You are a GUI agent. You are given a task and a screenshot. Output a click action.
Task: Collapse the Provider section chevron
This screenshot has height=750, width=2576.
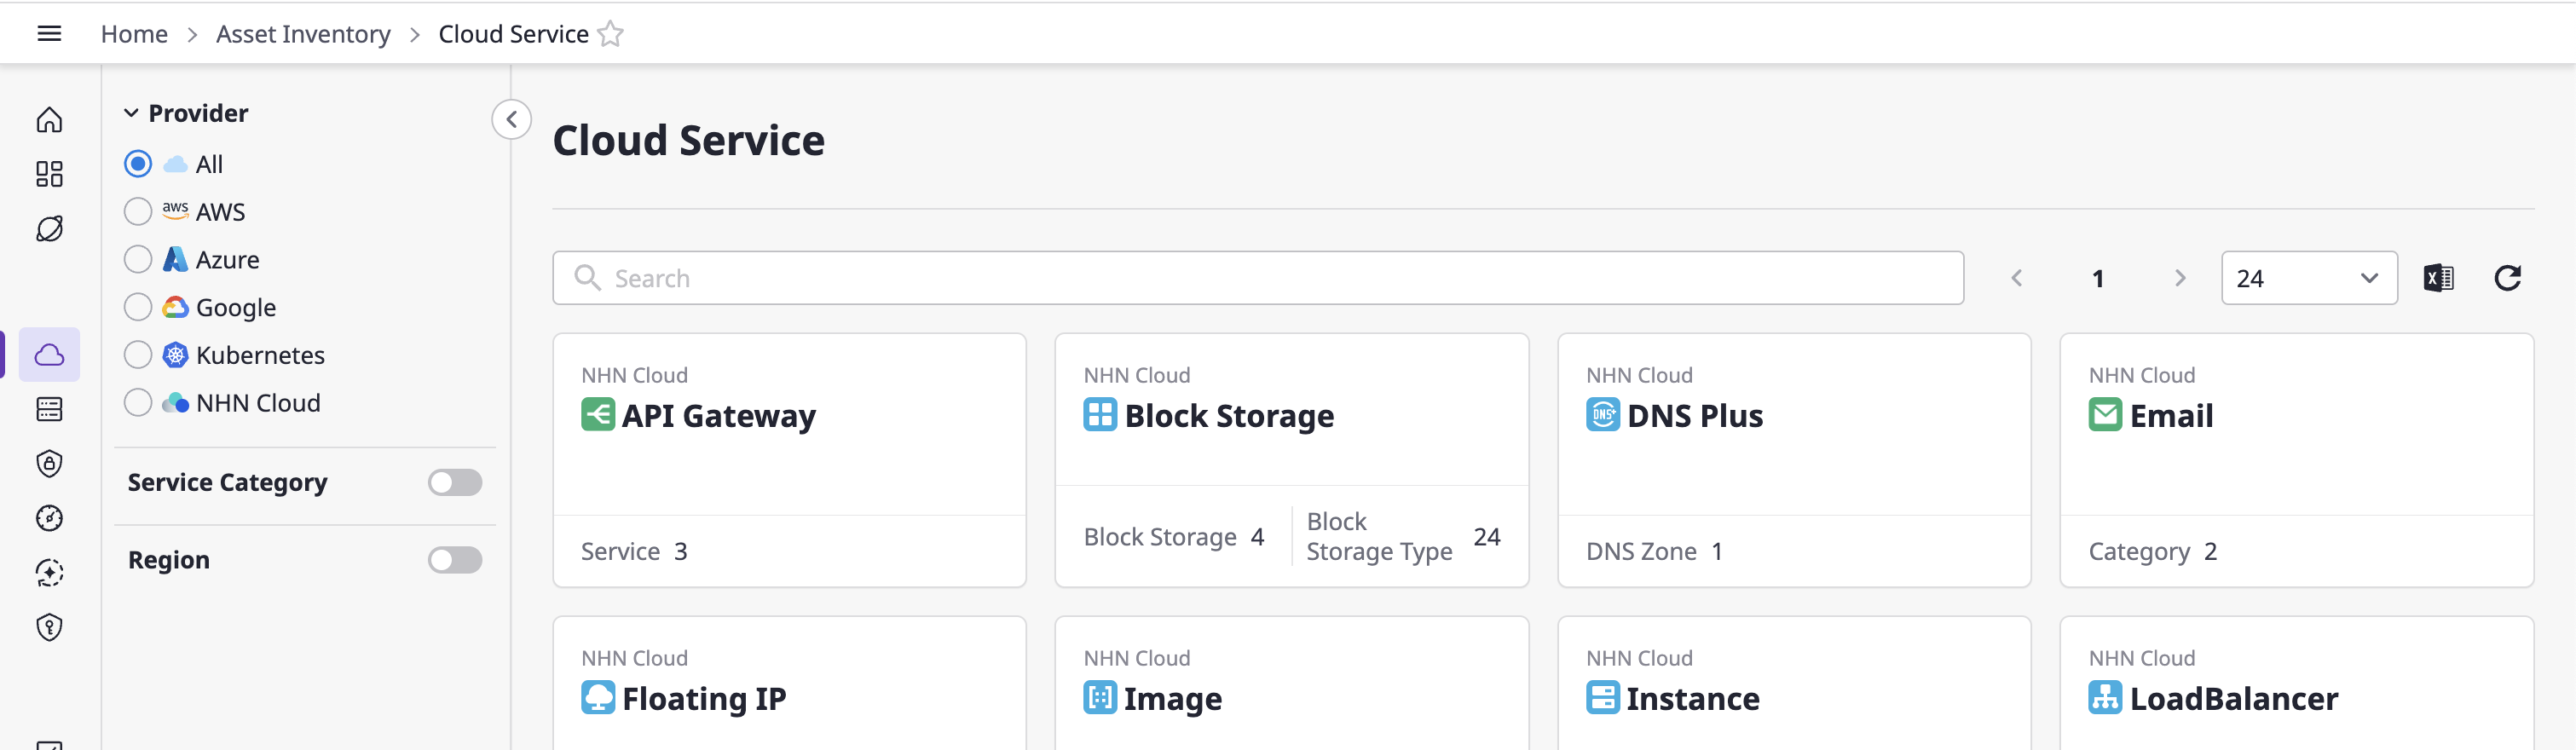coord(131,114)
